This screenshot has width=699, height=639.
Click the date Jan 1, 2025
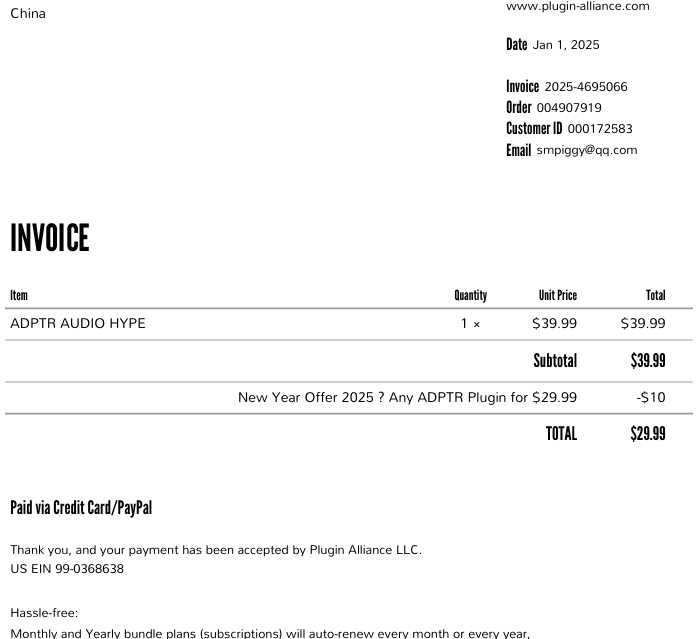point(566,45)
